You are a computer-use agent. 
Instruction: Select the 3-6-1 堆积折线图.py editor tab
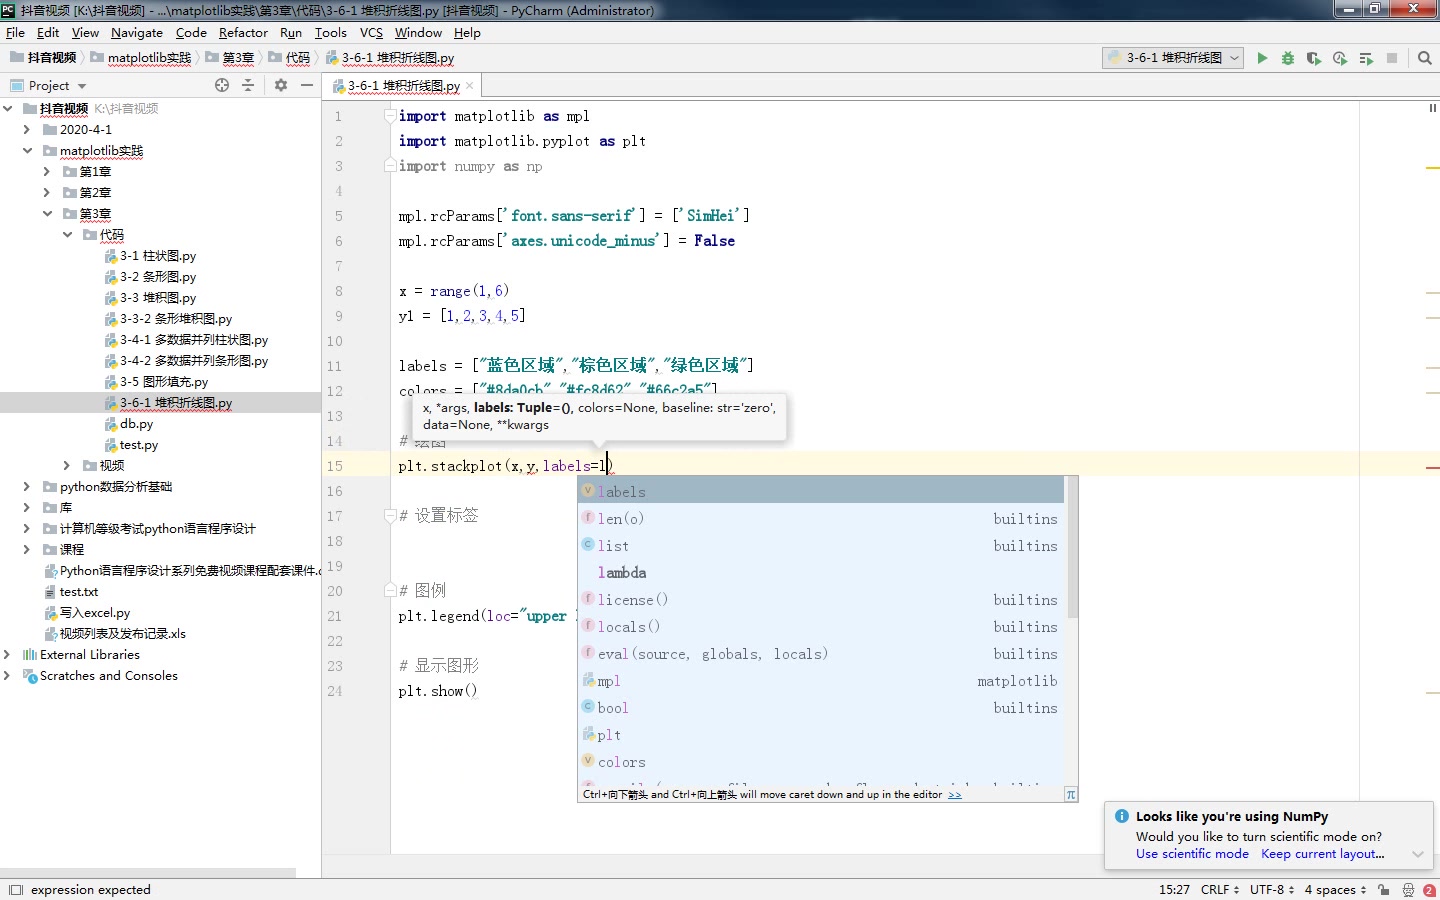403,86
